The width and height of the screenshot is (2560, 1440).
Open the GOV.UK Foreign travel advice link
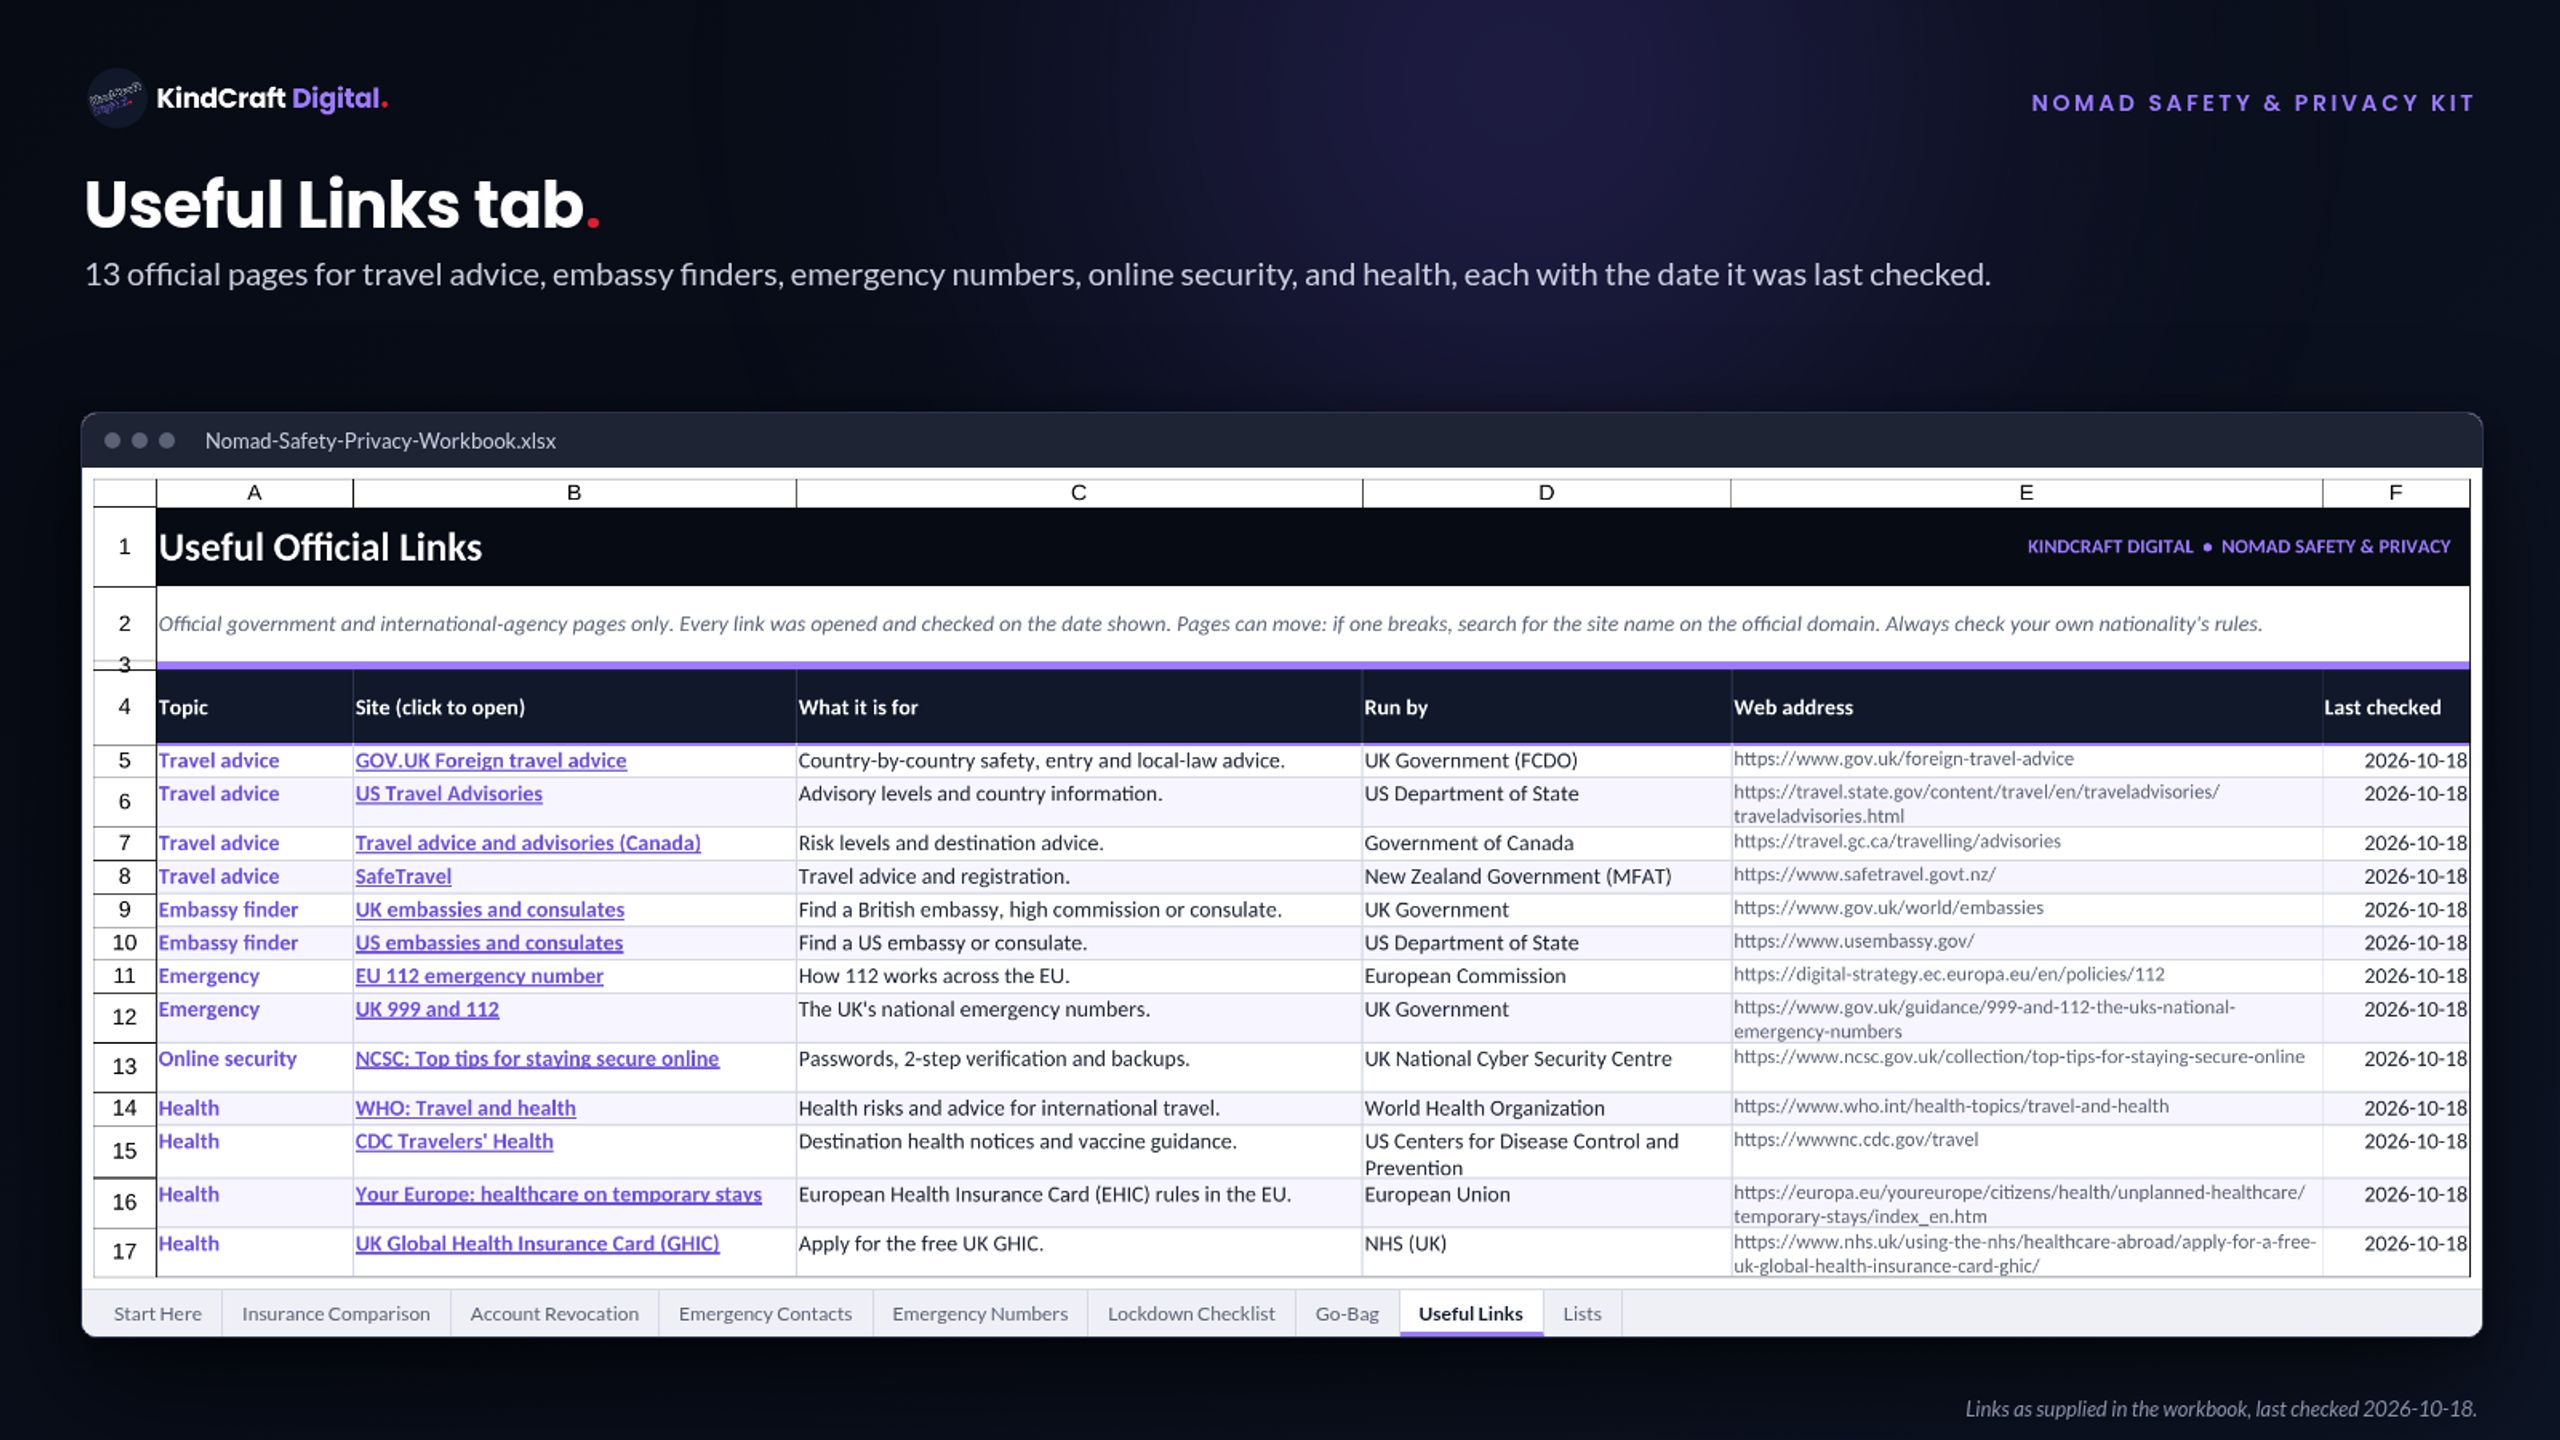coord(490,760)
